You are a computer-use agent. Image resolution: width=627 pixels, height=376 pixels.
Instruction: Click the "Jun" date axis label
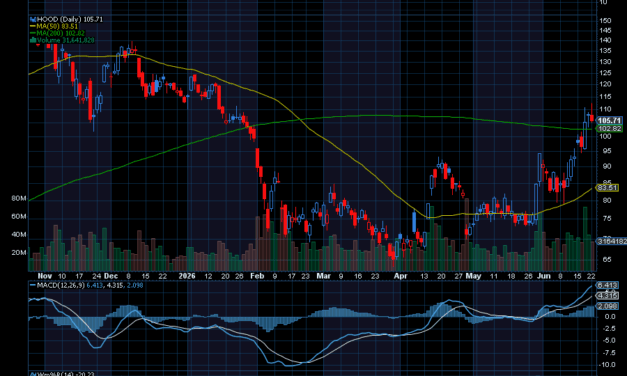tap(544, 276)
